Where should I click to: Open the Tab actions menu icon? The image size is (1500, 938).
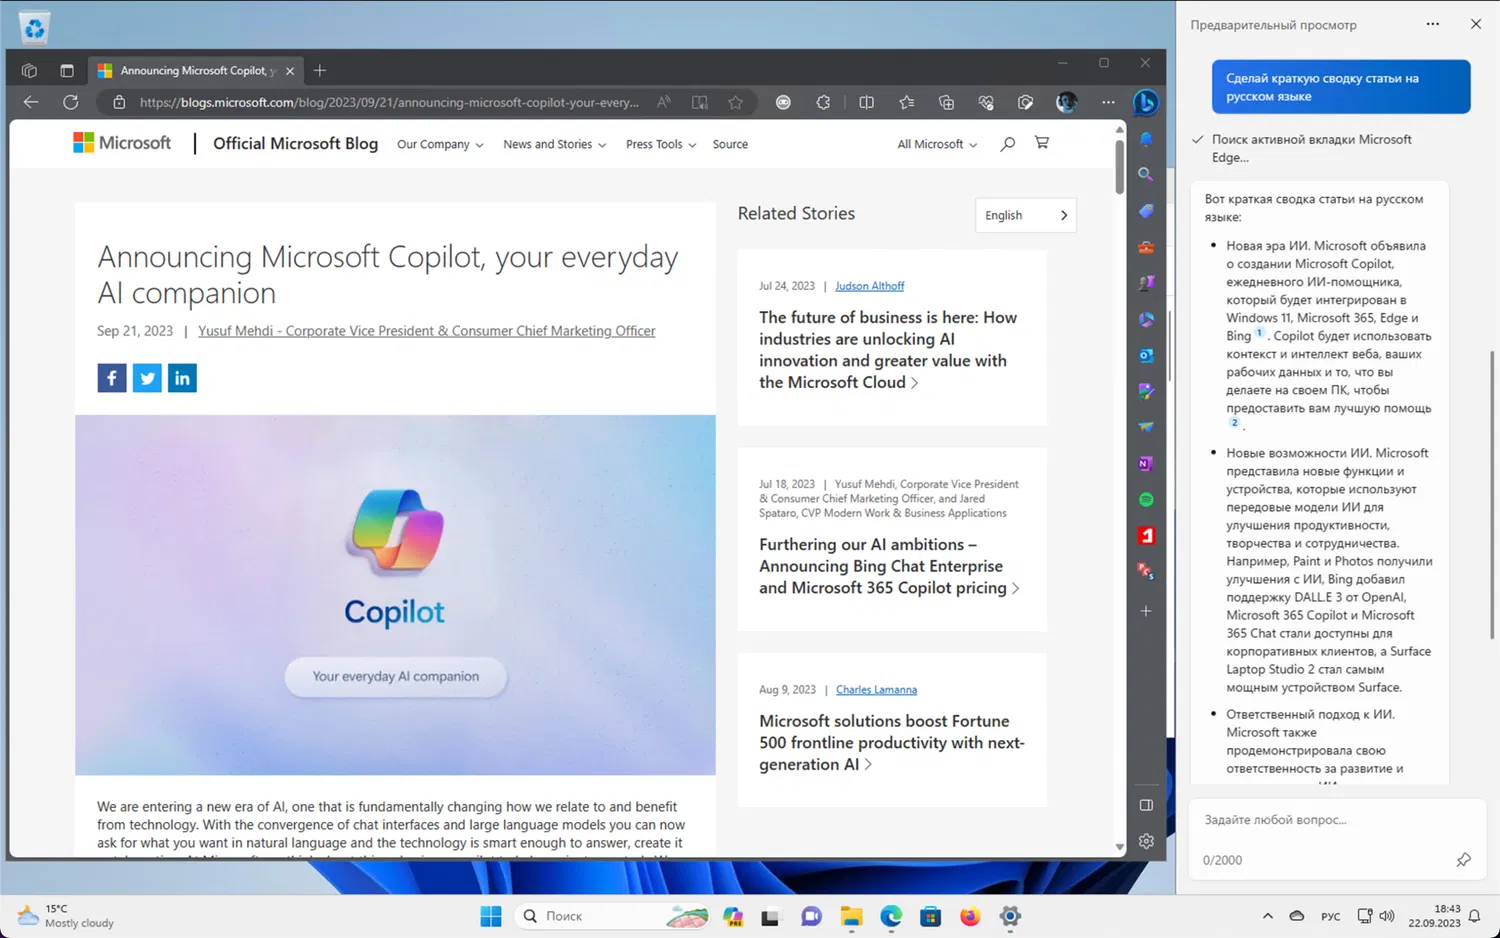coord(67,71)
